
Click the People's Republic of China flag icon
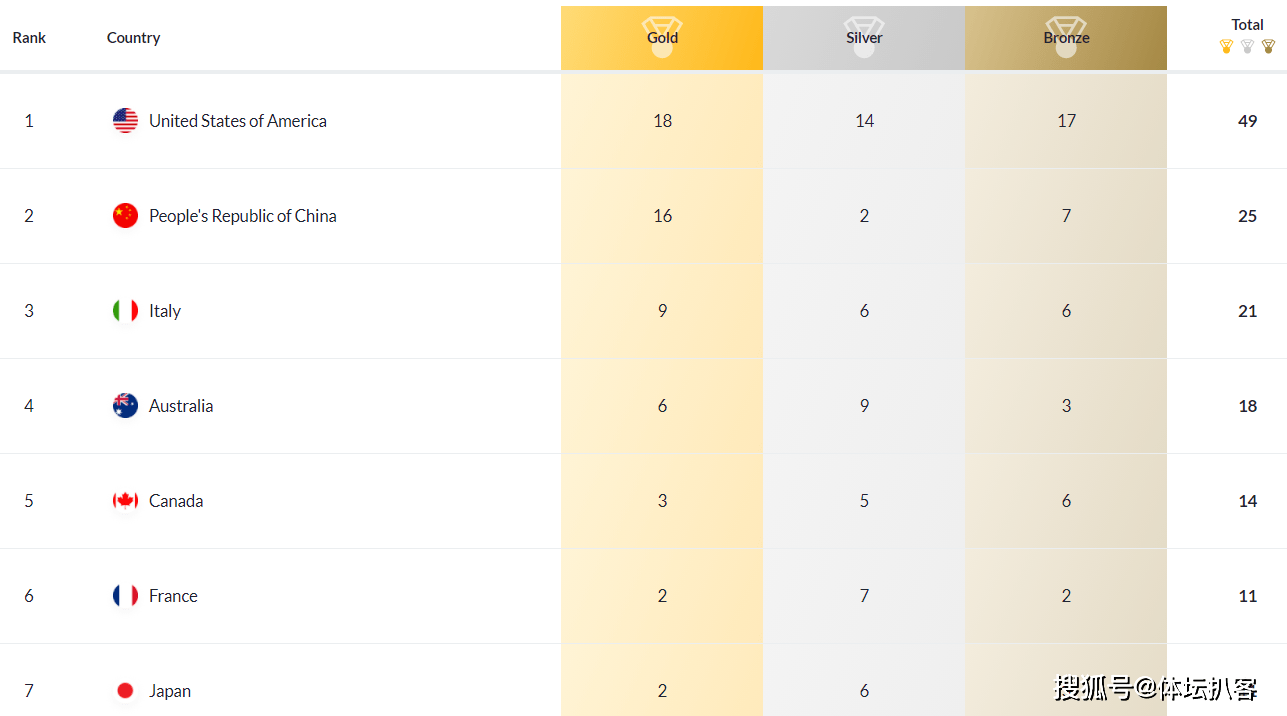coord(125,216)
